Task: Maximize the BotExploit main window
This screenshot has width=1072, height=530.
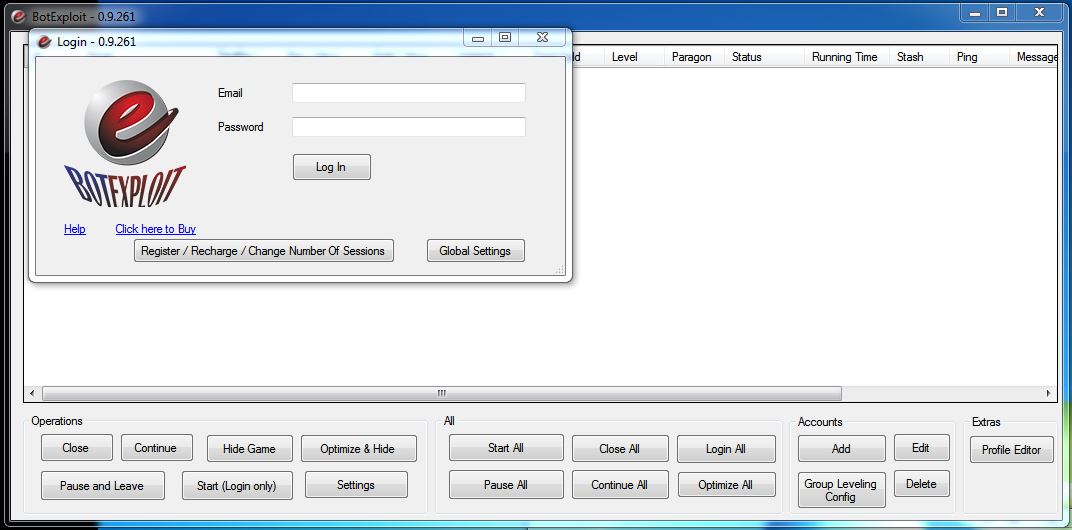Action: click(x=1002, y=13)
